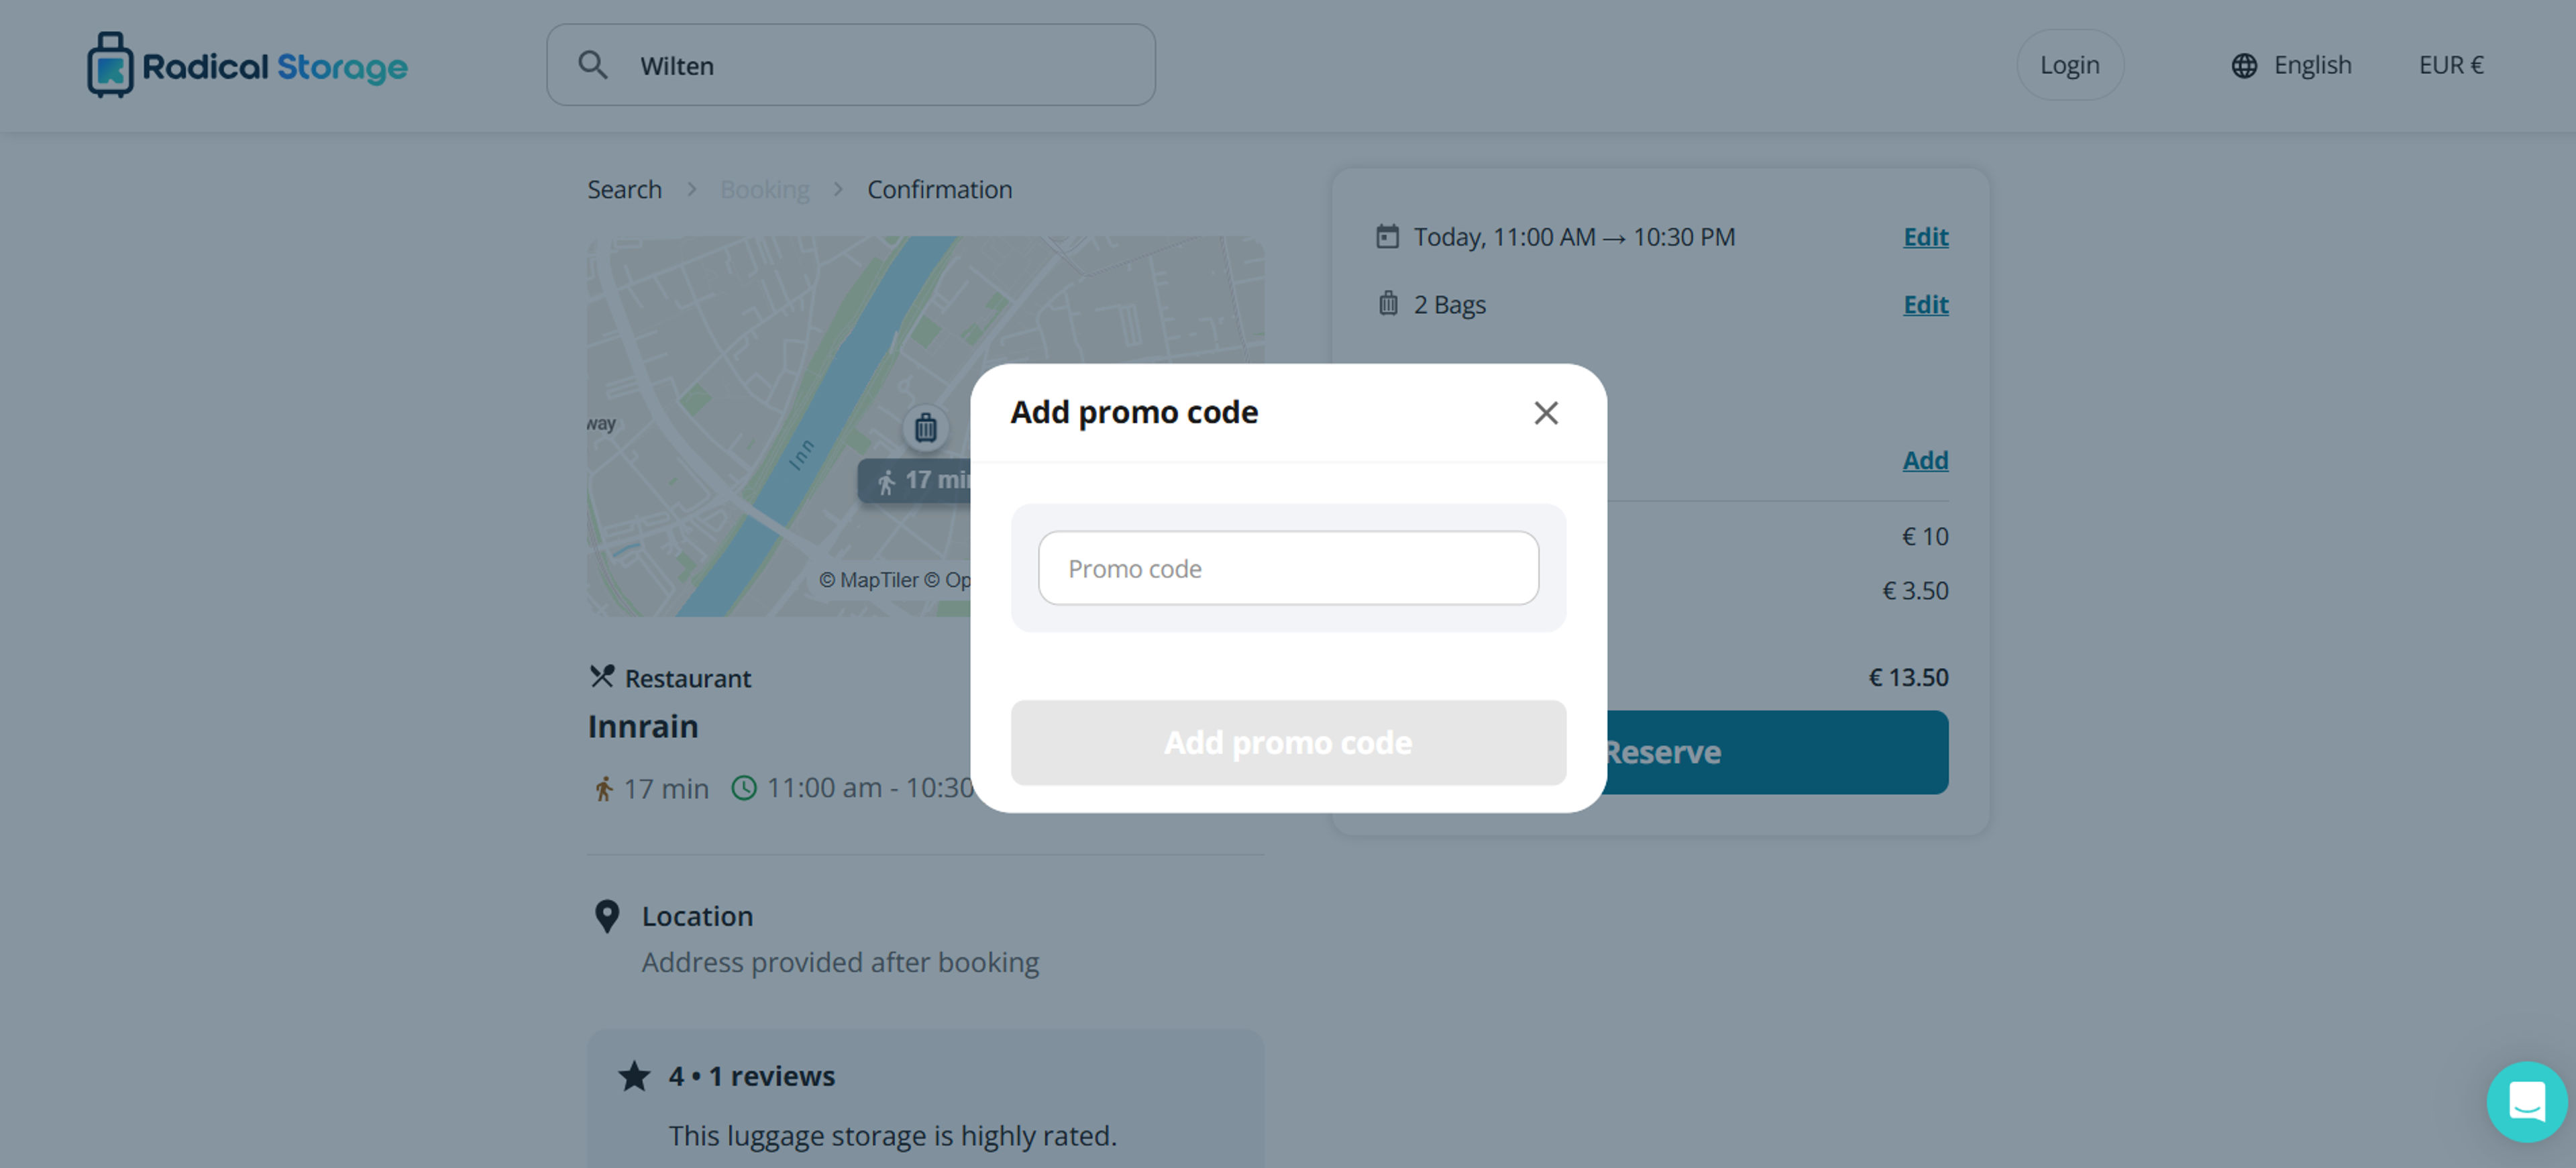Screen dimensions: 2576x1168
Task: Edit the booking date and time
Action: click(x=1925, y=237)
